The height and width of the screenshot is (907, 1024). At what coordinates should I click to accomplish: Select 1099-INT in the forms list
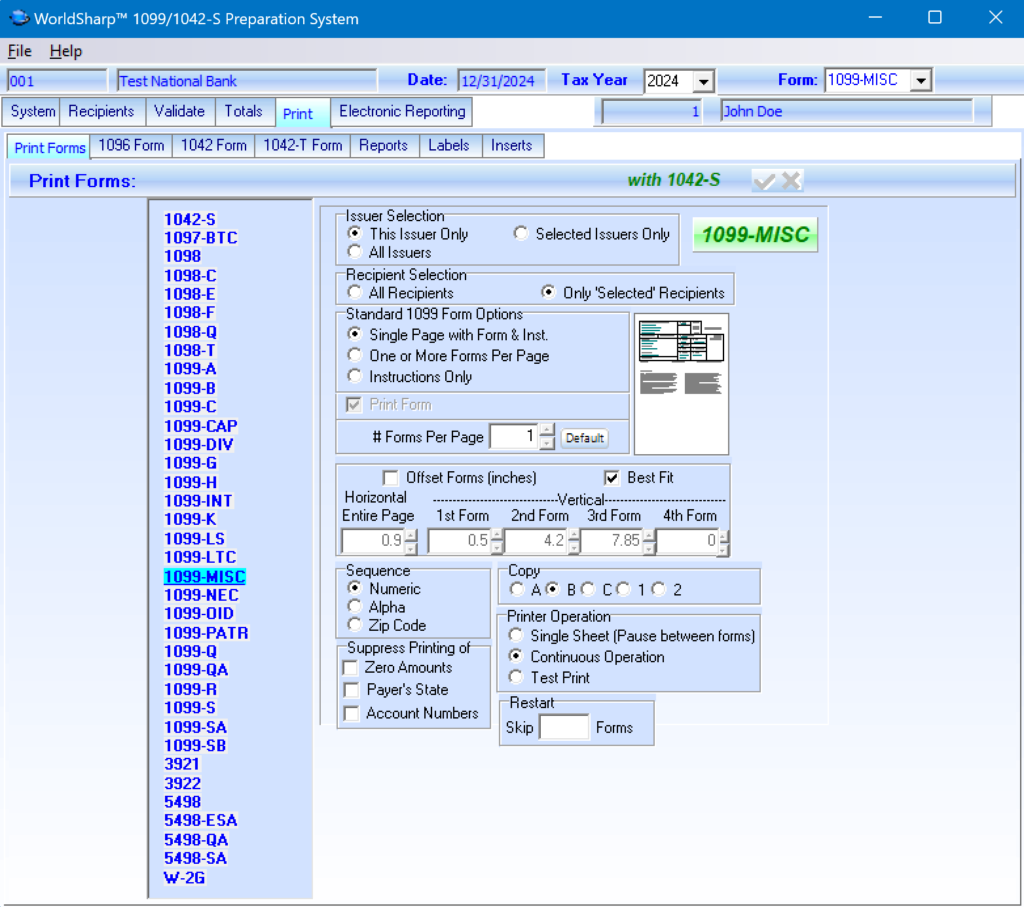click(198, 500)
